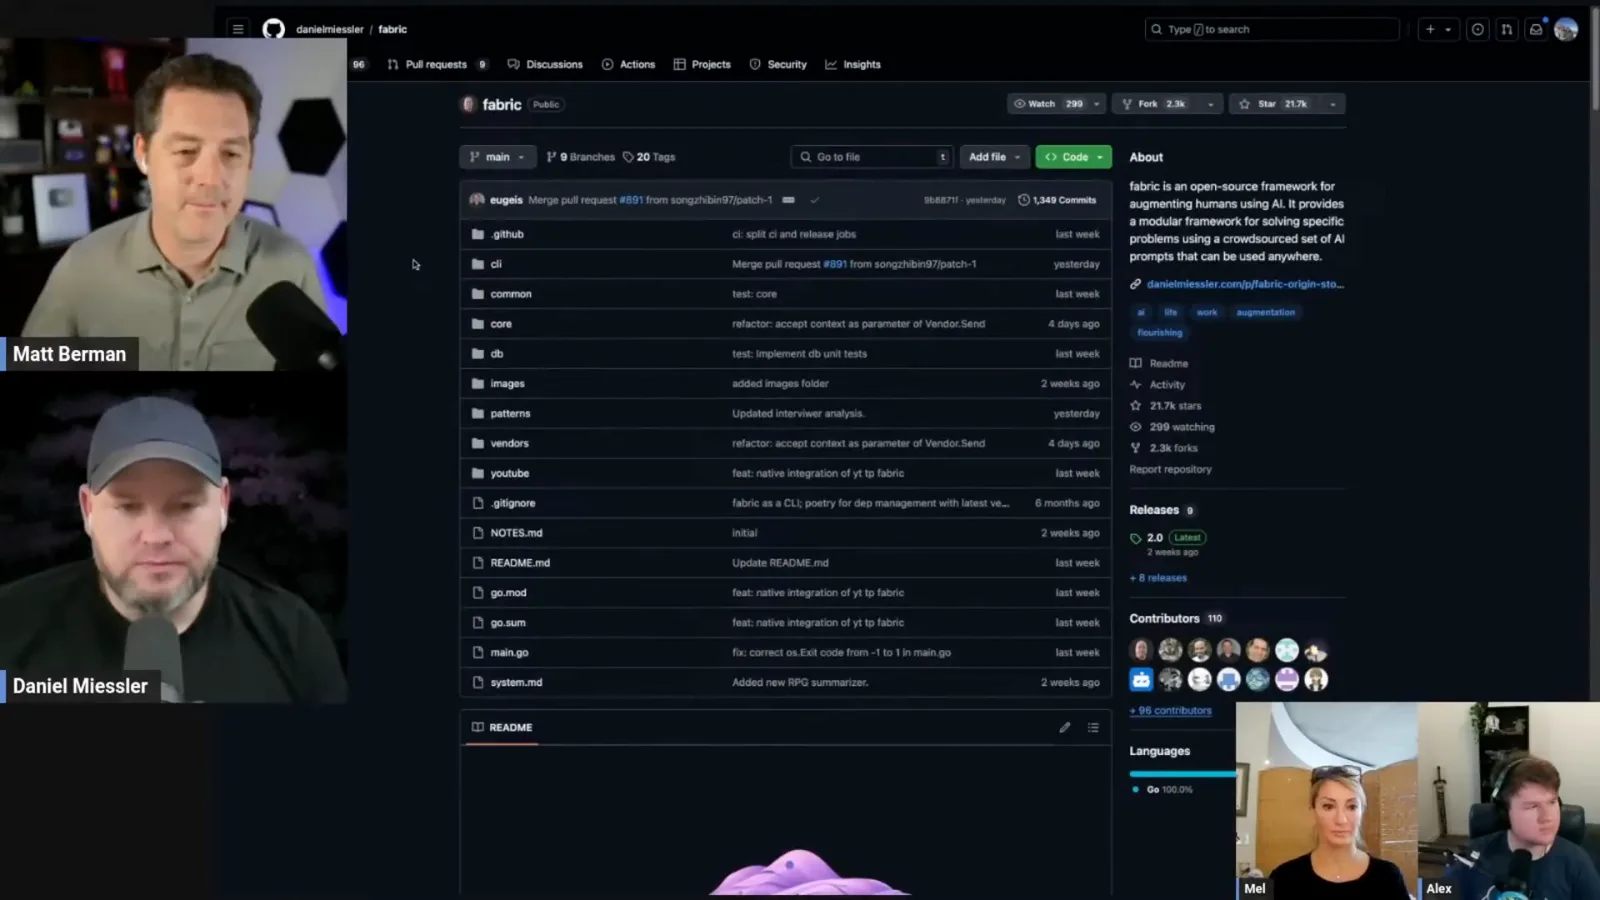Image resolution: width=1600 pixels, height=900 pixels.
Task: Click the commit history clock icon
Action: click(1023, 200)
